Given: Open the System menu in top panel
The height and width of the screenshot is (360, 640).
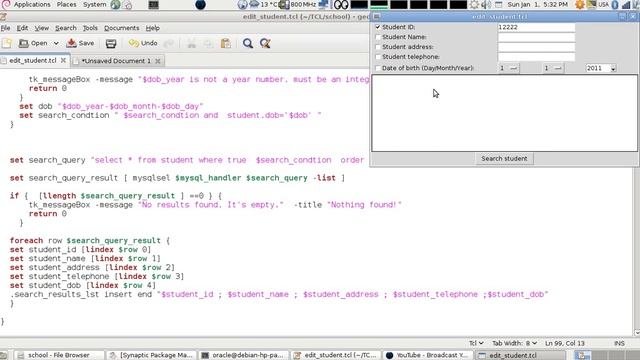Looking at the screenshot, I should pyautogui.click(x=94, y=4).
